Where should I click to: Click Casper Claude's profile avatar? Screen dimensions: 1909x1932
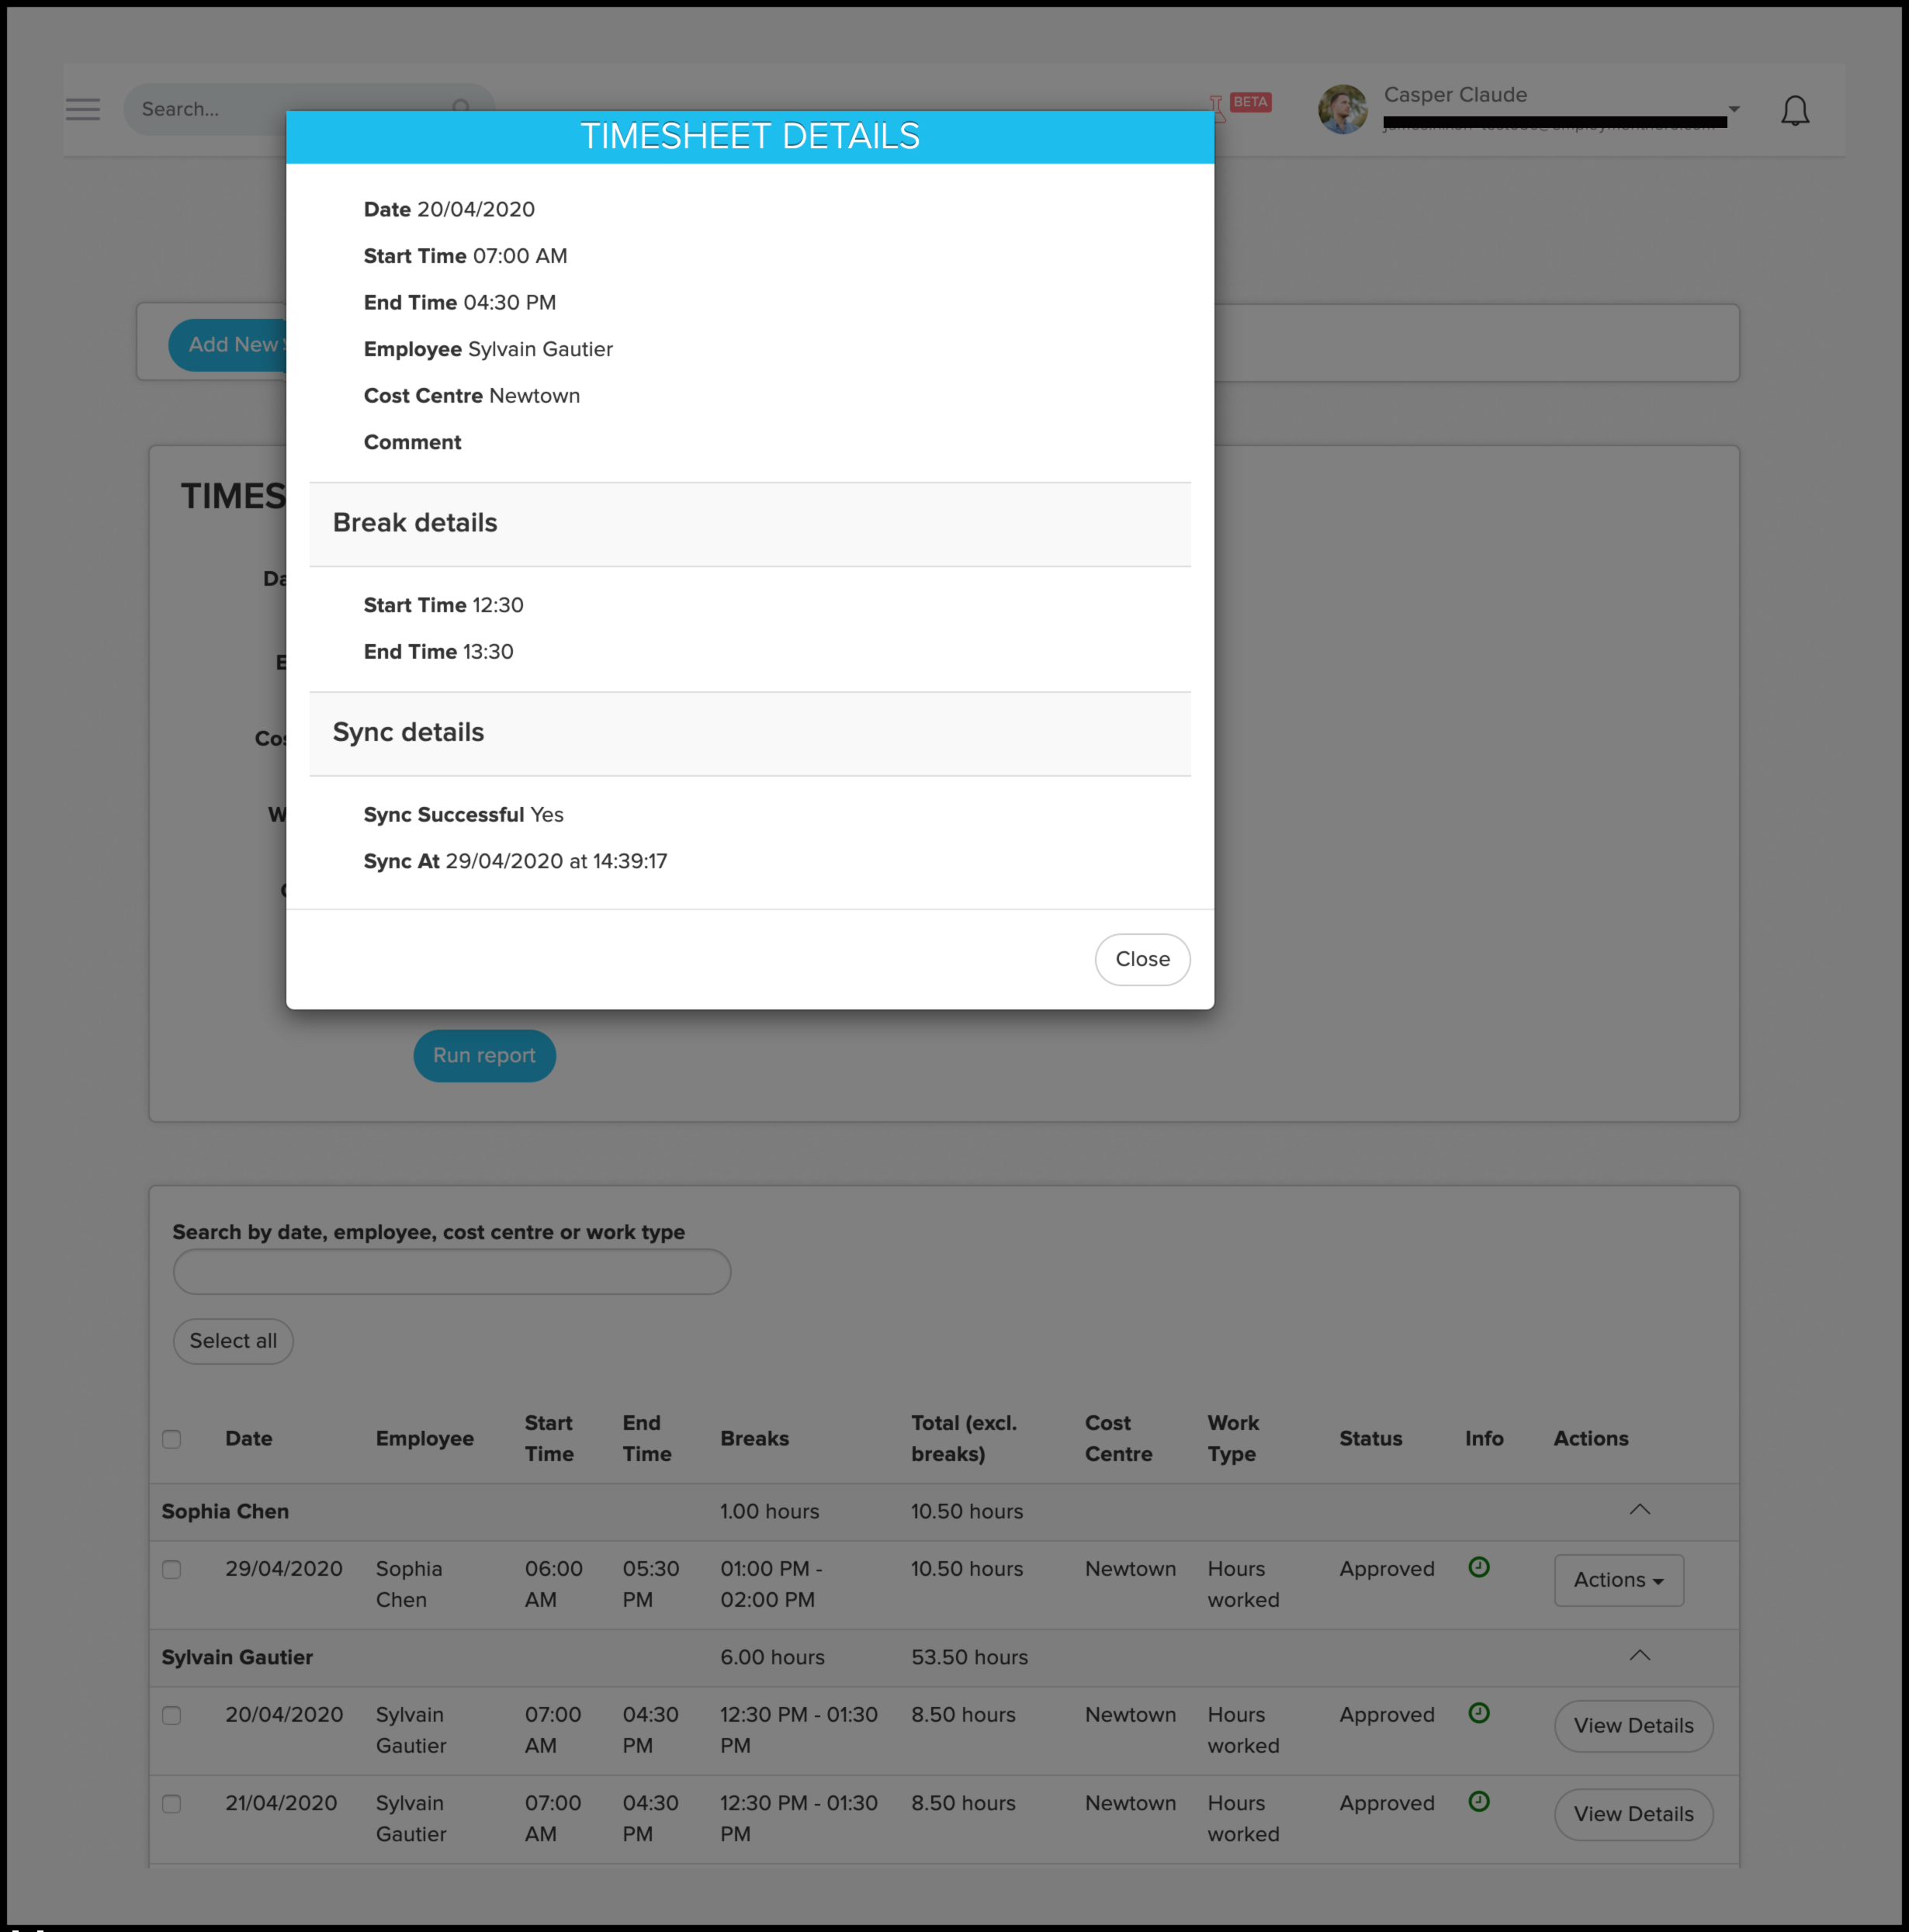click(x=1342, y=109)
